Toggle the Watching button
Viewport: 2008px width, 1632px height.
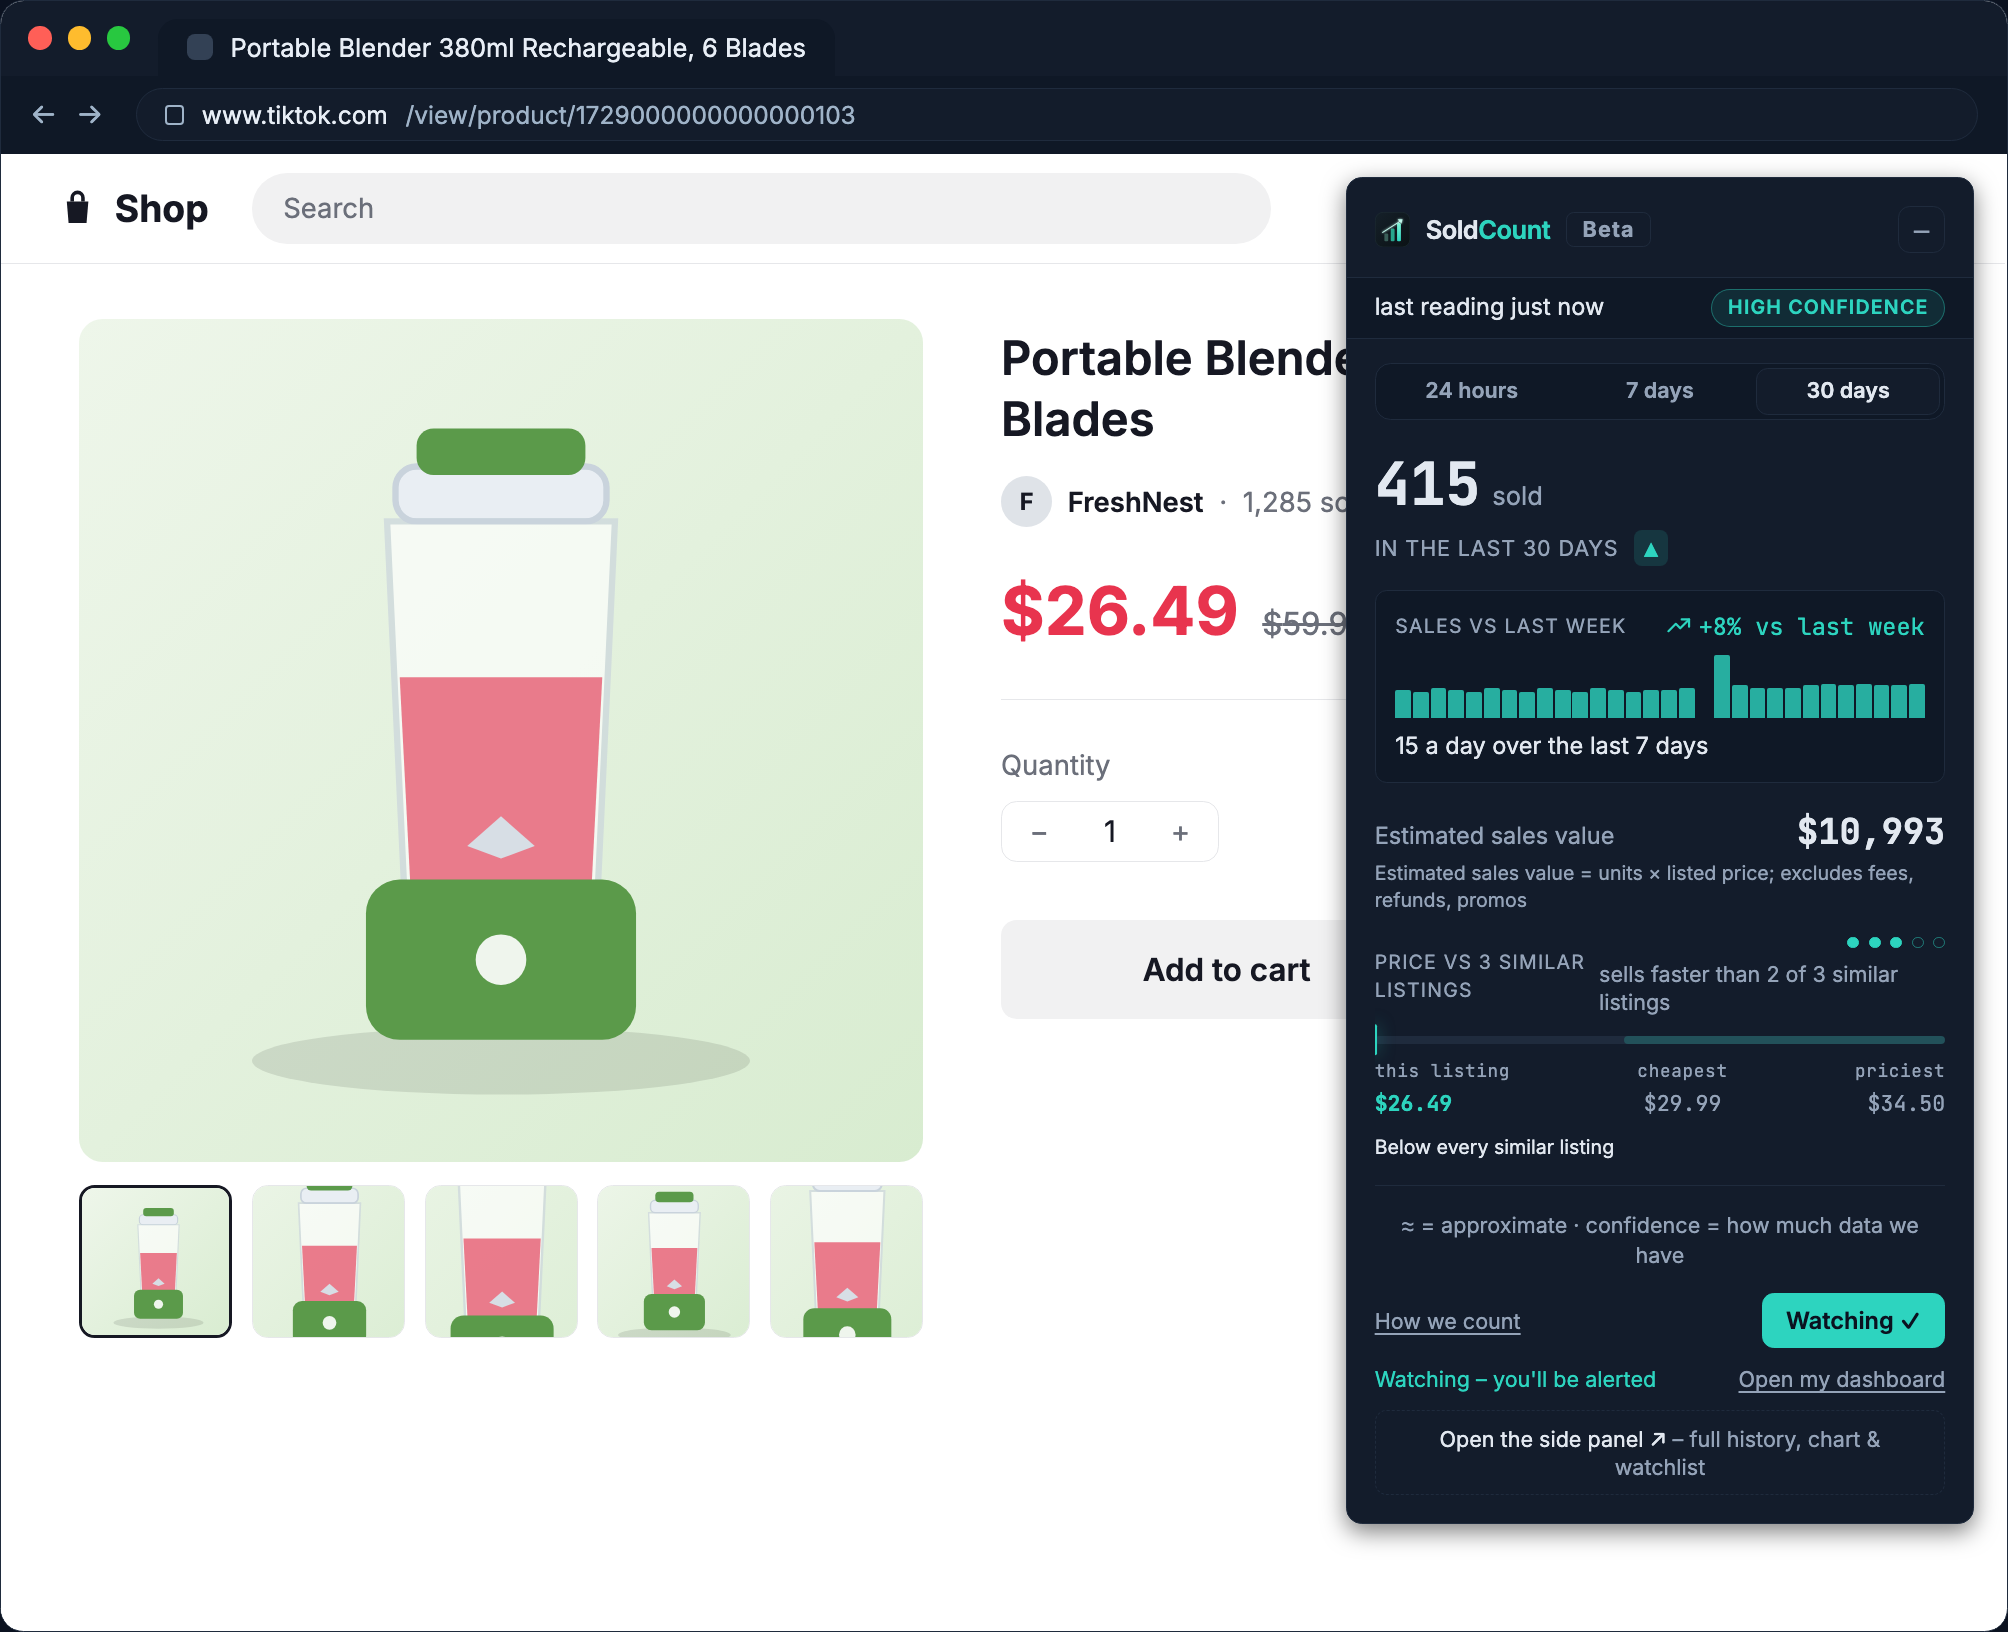(x=1852, y=1321)
